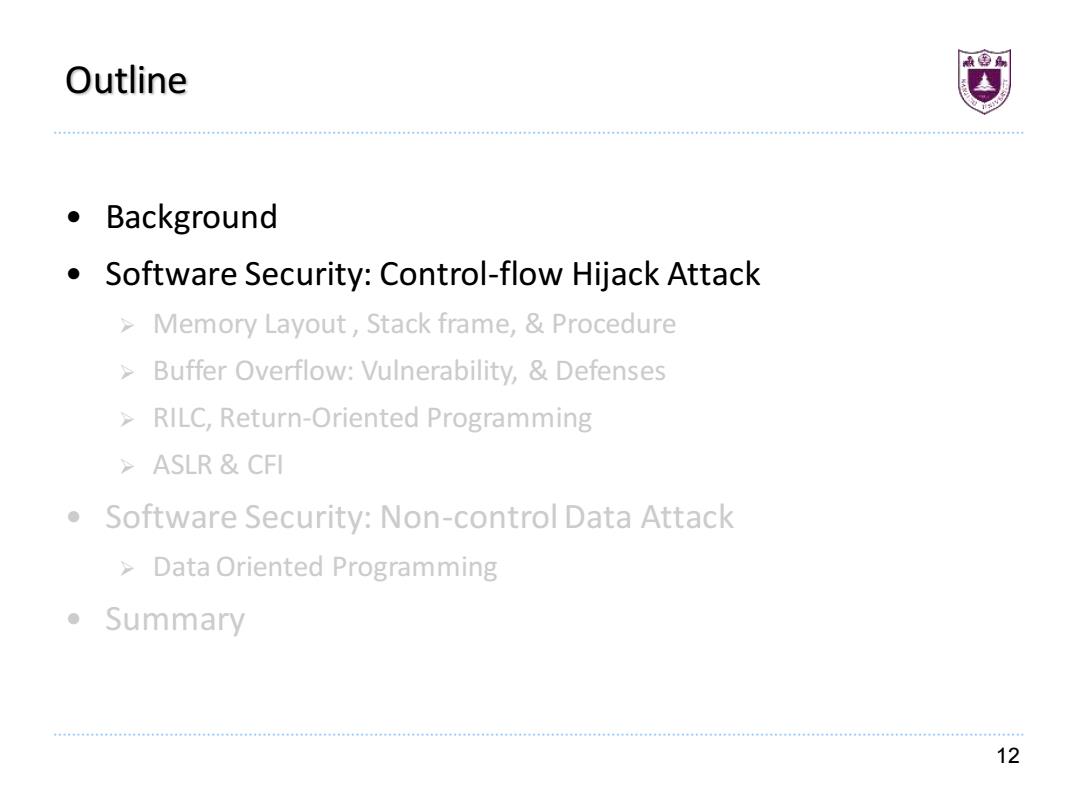Click the Outline slide title
The width and height of the screenshot is (1080, 810).
coord(126,81)
